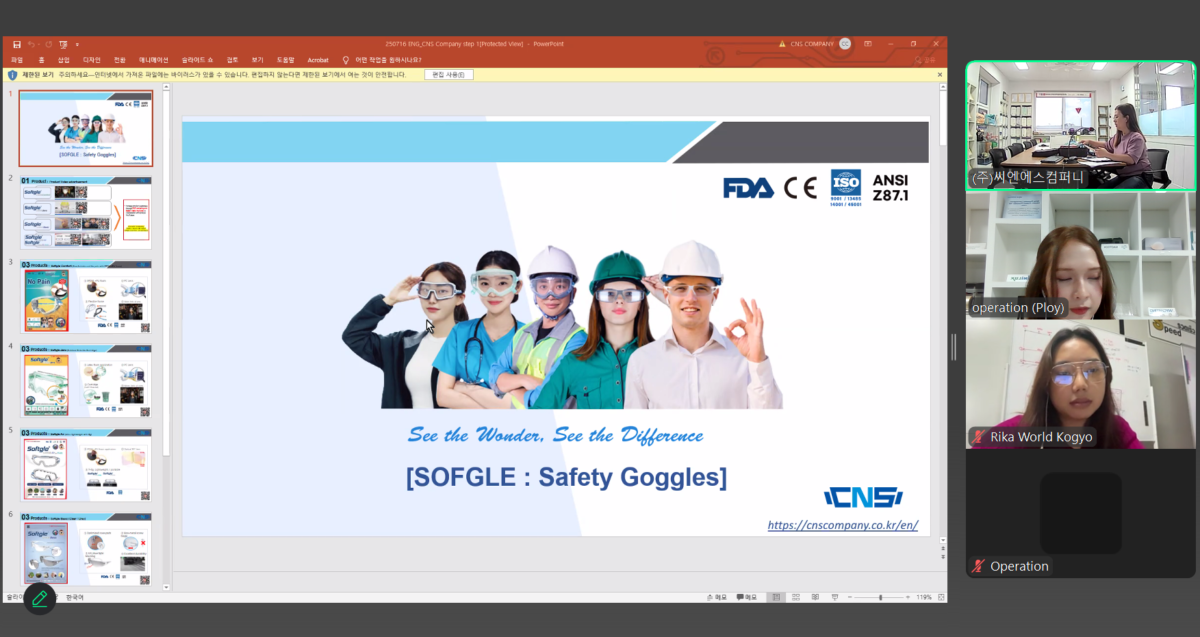1200x637 pixels.
Task: Expand the Quick Access Toolbar customize arrow
Action: [x=77, y=44]
